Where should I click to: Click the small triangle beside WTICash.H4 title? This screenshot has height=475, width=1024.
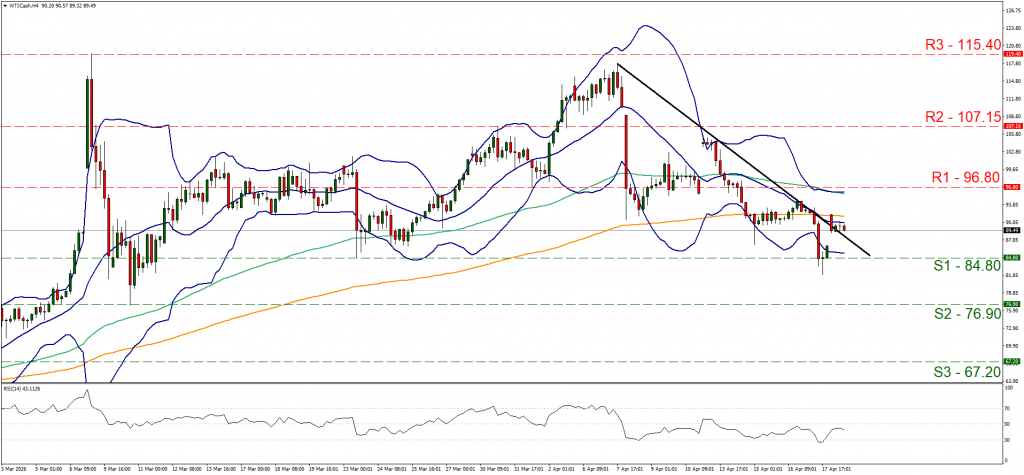point(5,4)
